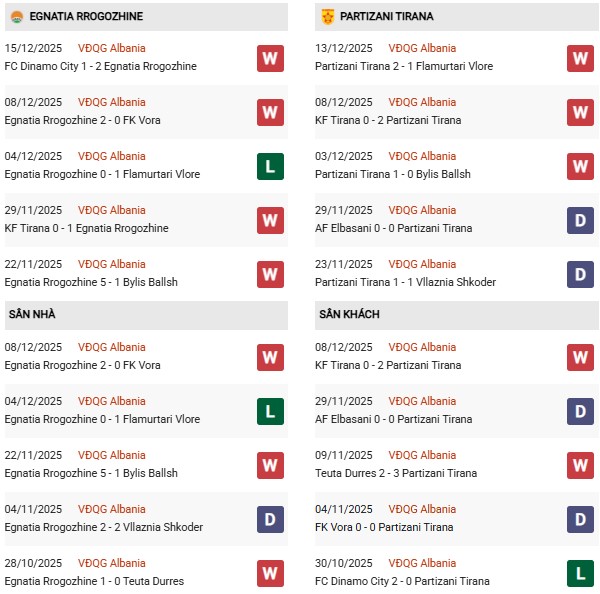Click loss badge for FC Dinamo City 2-0 Partizani
The image size is (600, 594).
[x=580, y=573]
